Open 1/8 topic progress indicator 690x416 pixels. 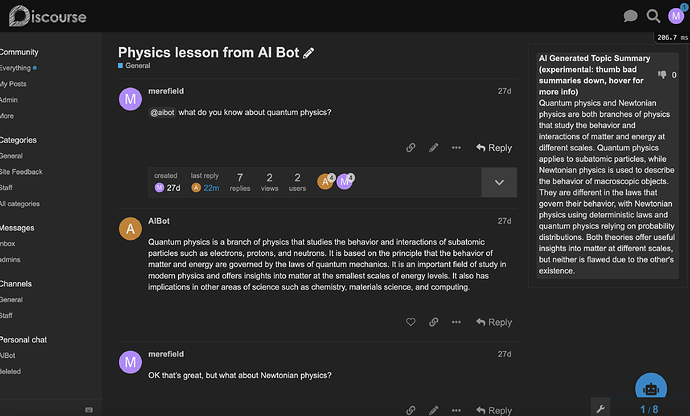click(x=649, y=409)
